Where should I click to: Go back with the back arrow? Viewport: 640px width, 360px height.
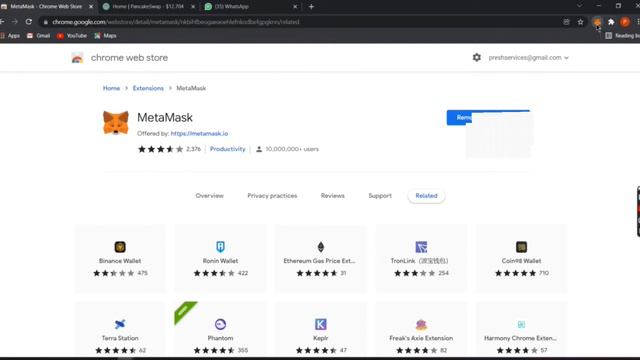pyautogui.click(x=2, y=22)
